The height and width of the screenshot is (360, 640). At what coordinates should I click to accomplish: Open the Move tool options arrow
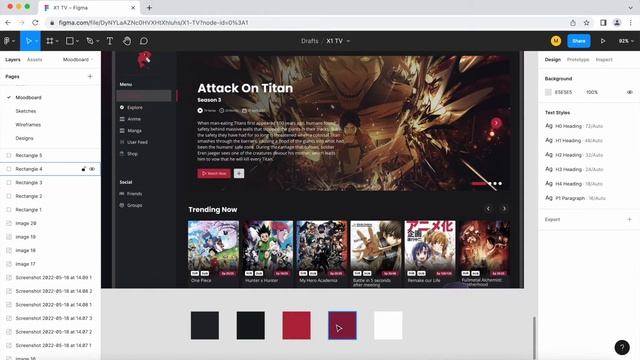(x=36, y=41)
